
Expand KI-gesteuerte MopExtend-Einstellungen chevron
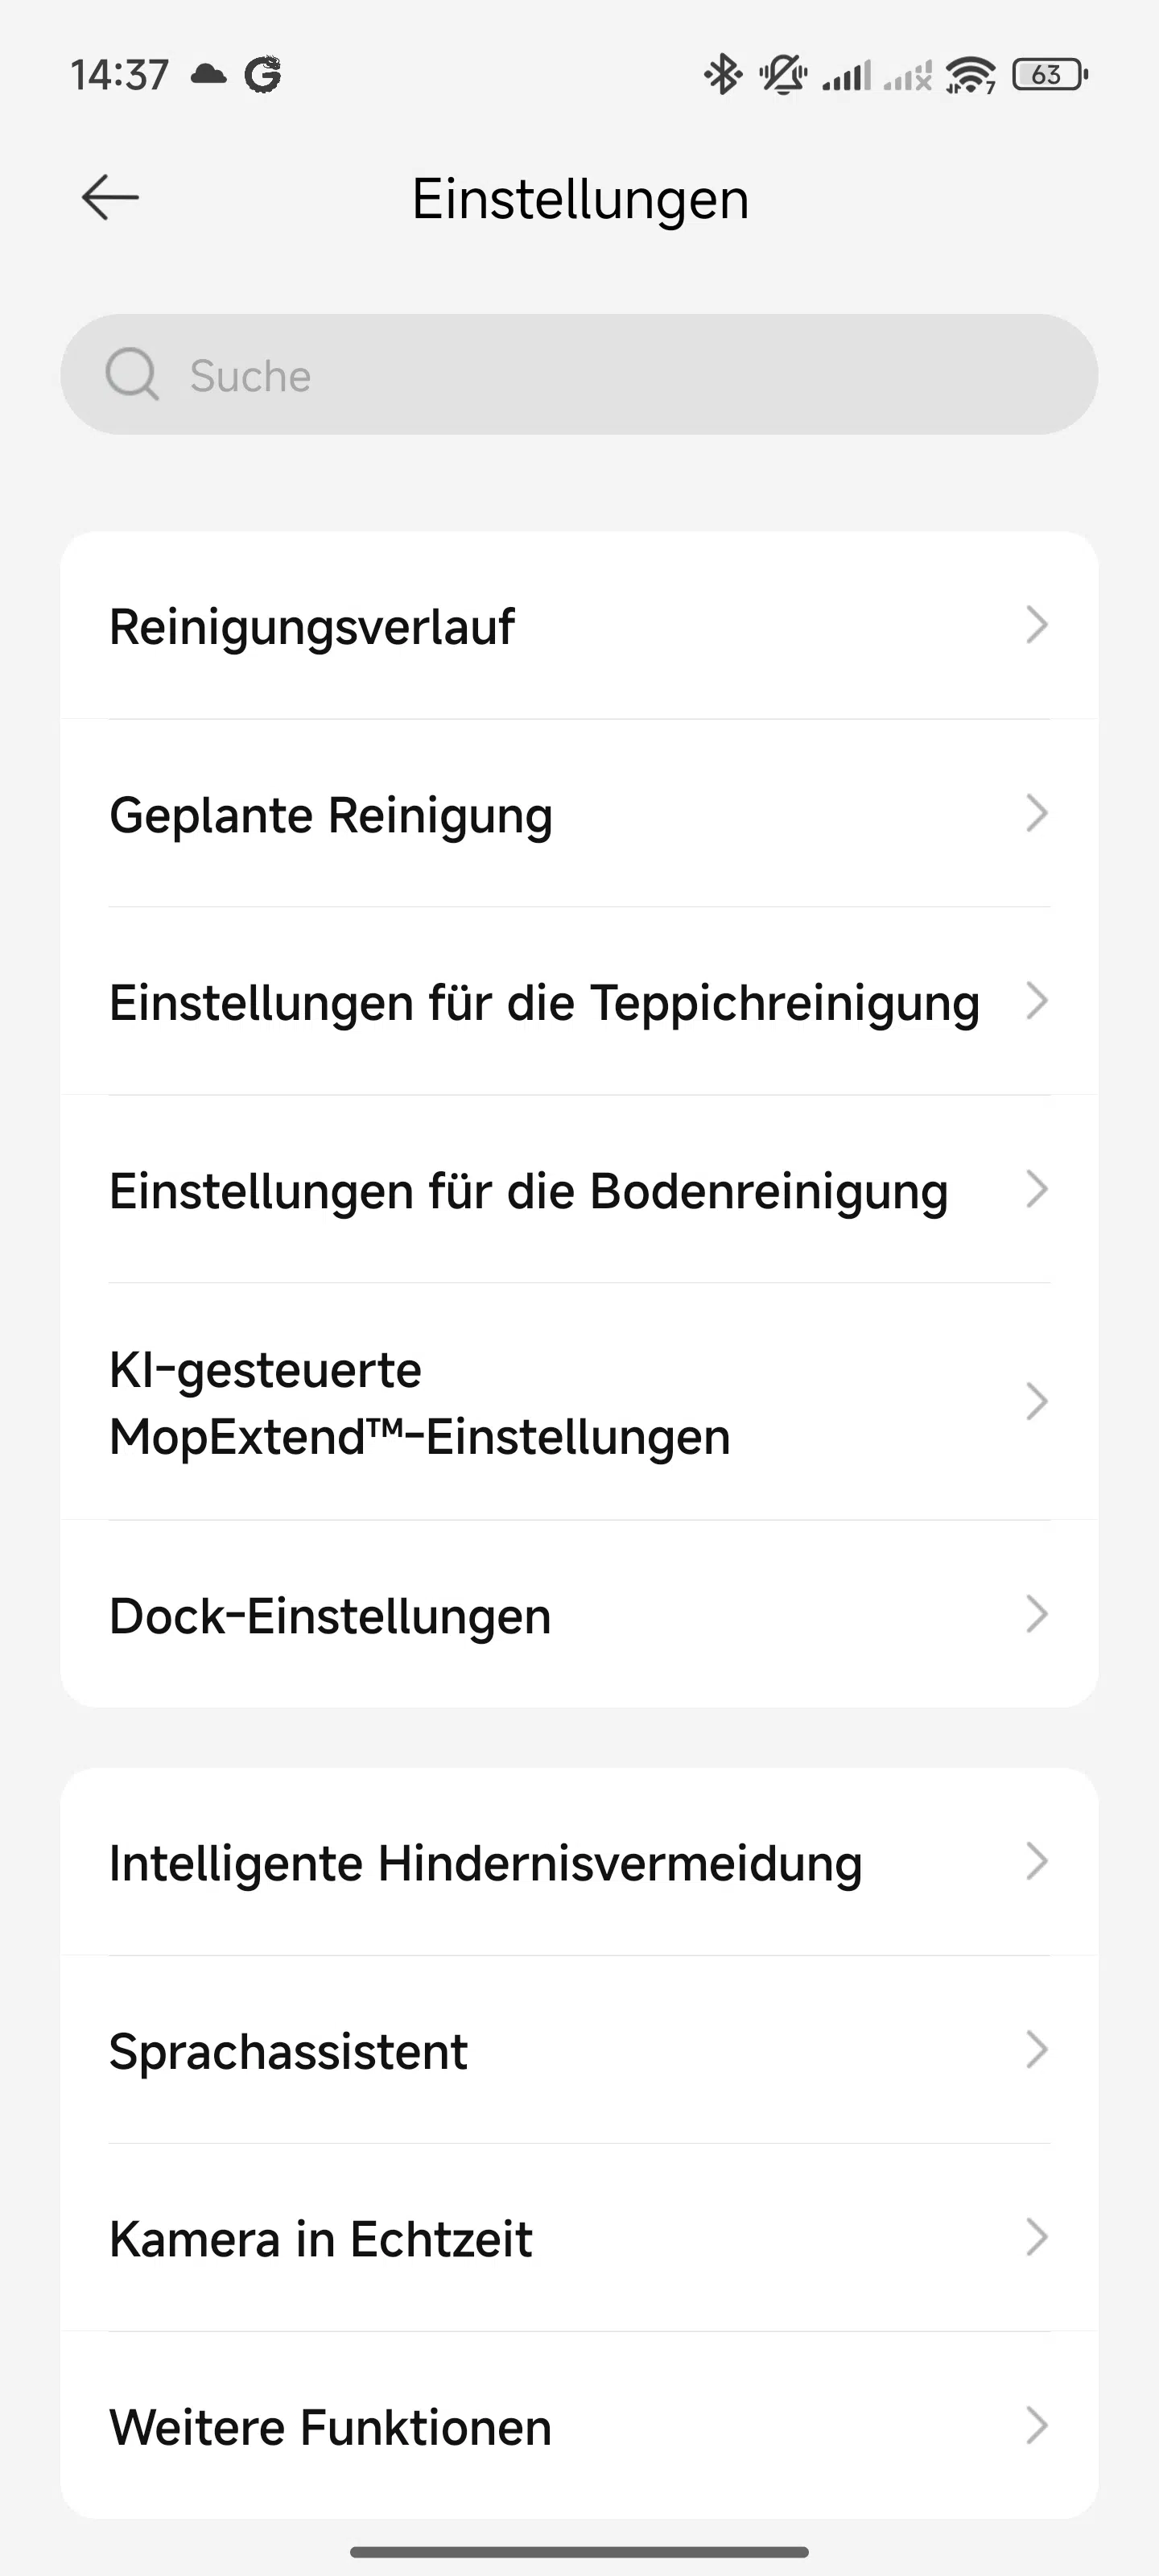tap(1037, 1402)
